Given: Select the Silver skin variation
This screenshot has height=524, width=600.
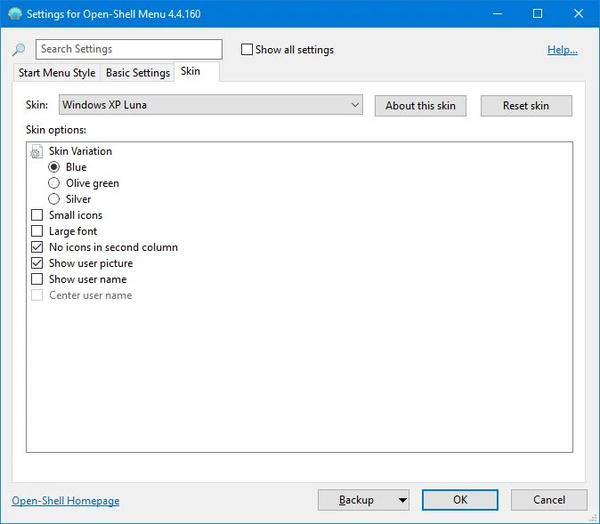Looking at the screenshot, I should click(54, 199).
